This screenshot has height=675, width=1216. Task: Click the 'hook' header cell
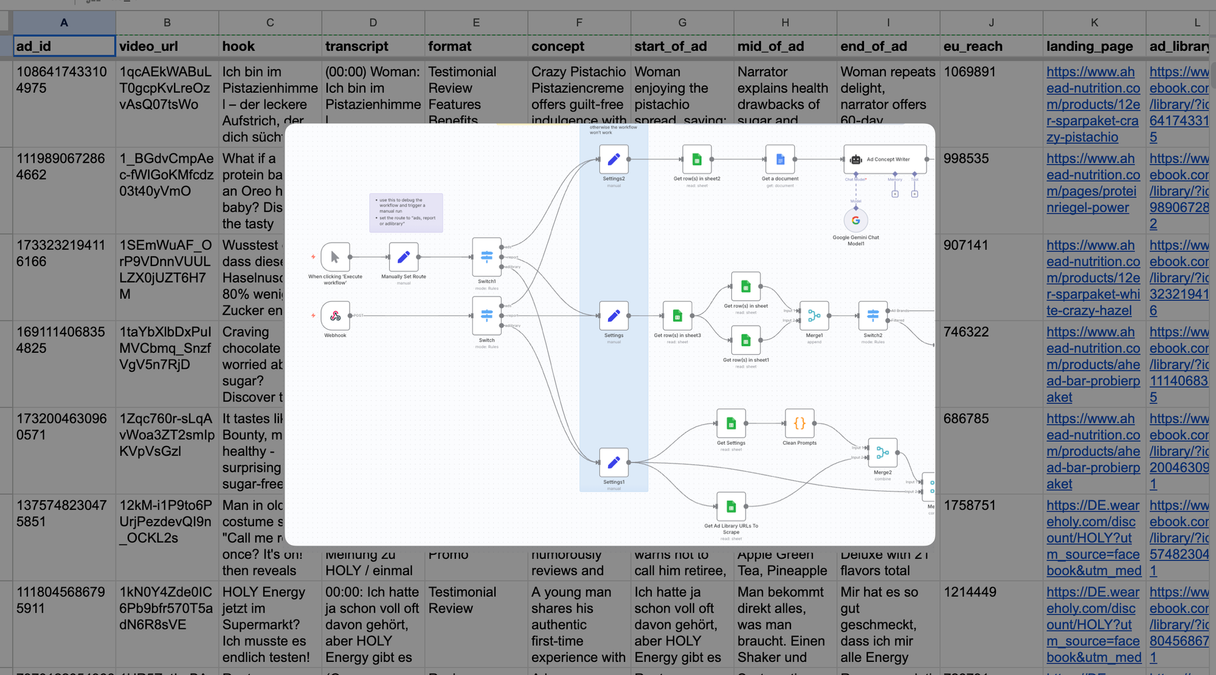click(x=270, y=46)
